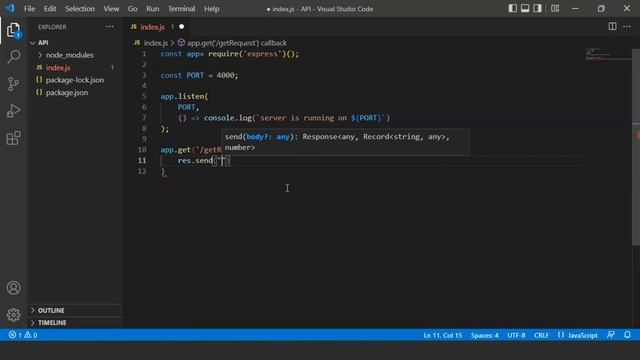The width and height of the screenshot is (640, 360).
Task: Open the Accounts menu icon
Action: click(x=13, y=288)
